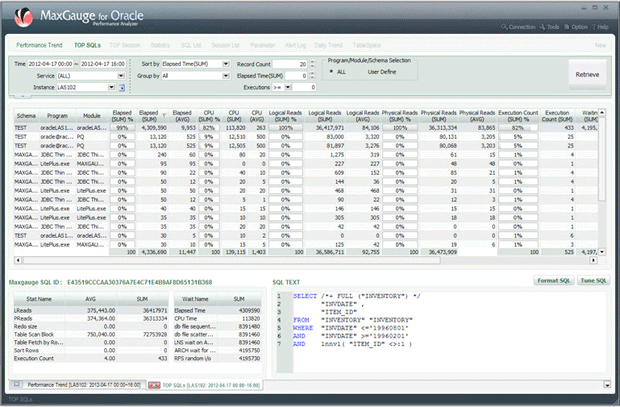Switch to the Performance Trend tab

pyautogui.click(x=39, y=45)
